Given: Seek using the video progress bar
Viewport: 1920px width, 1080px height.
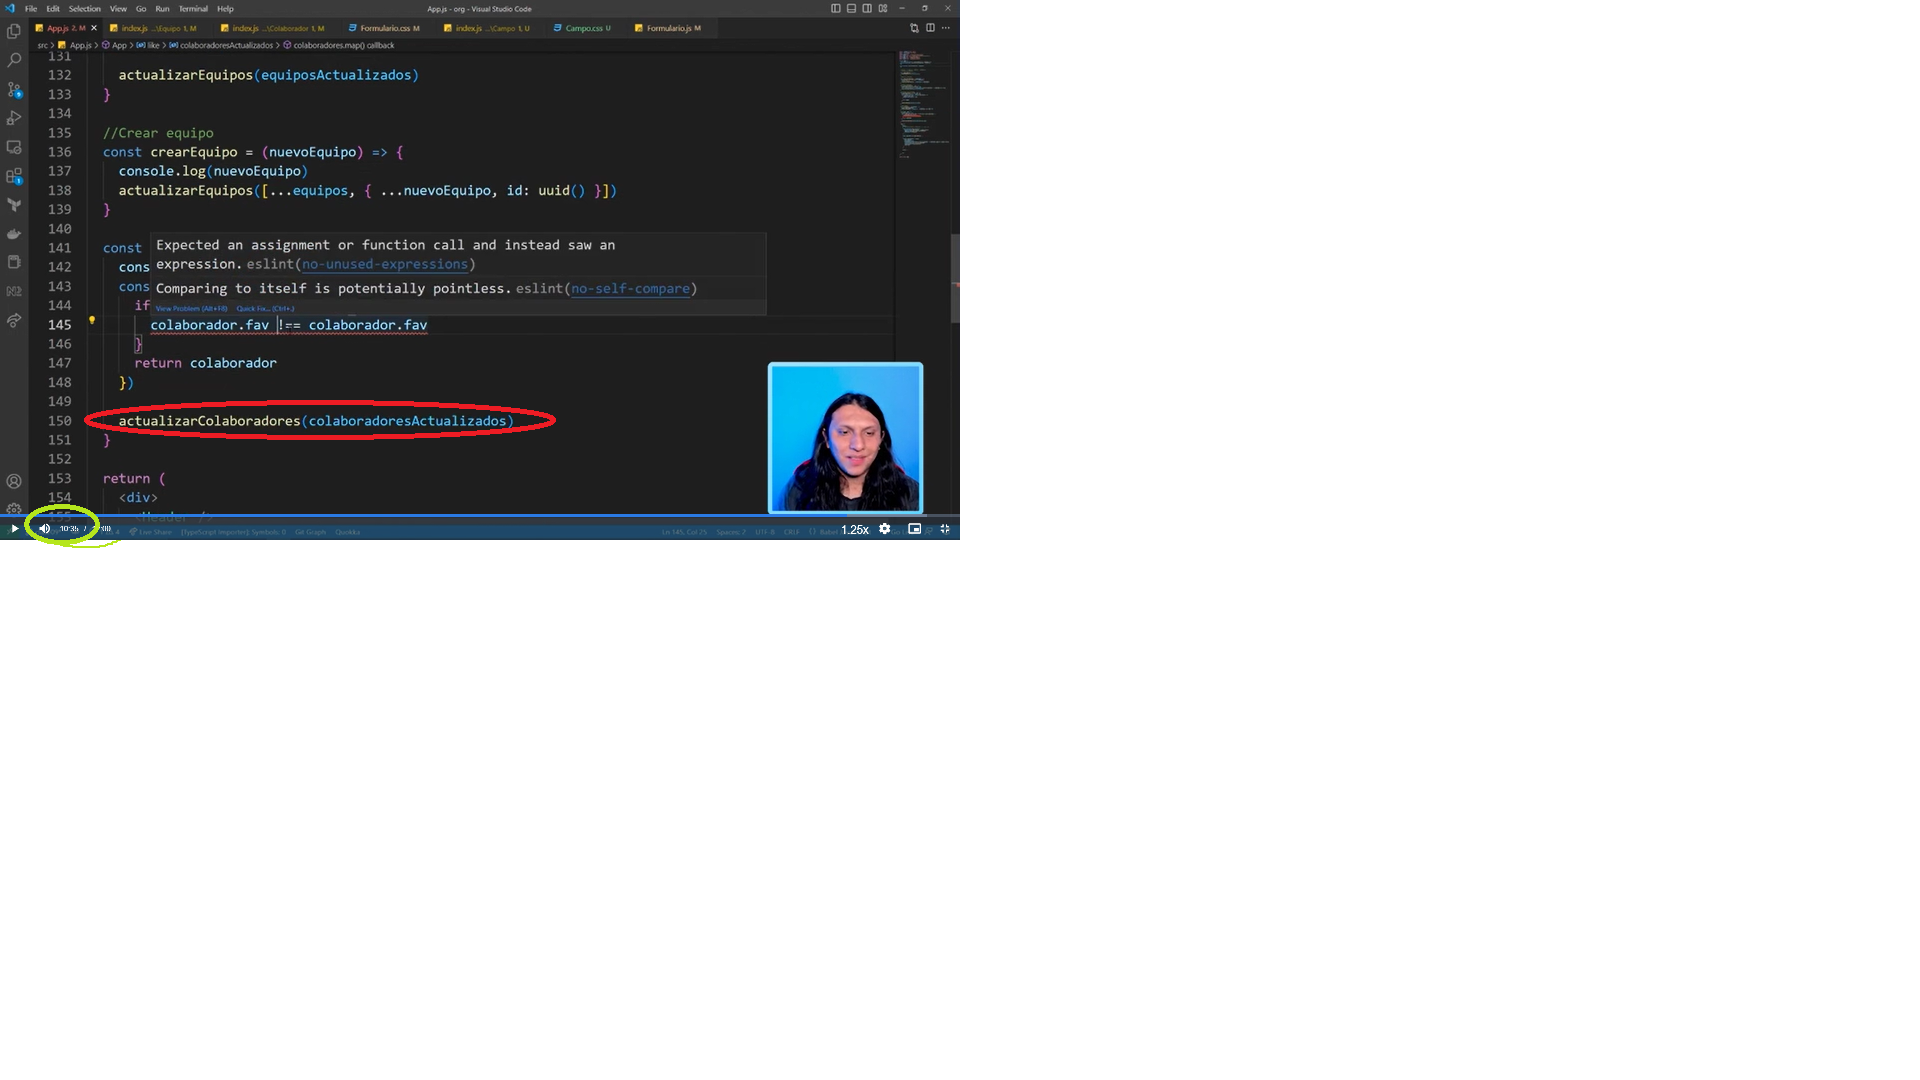Looking at the screenshot, I should click(480, 516).
